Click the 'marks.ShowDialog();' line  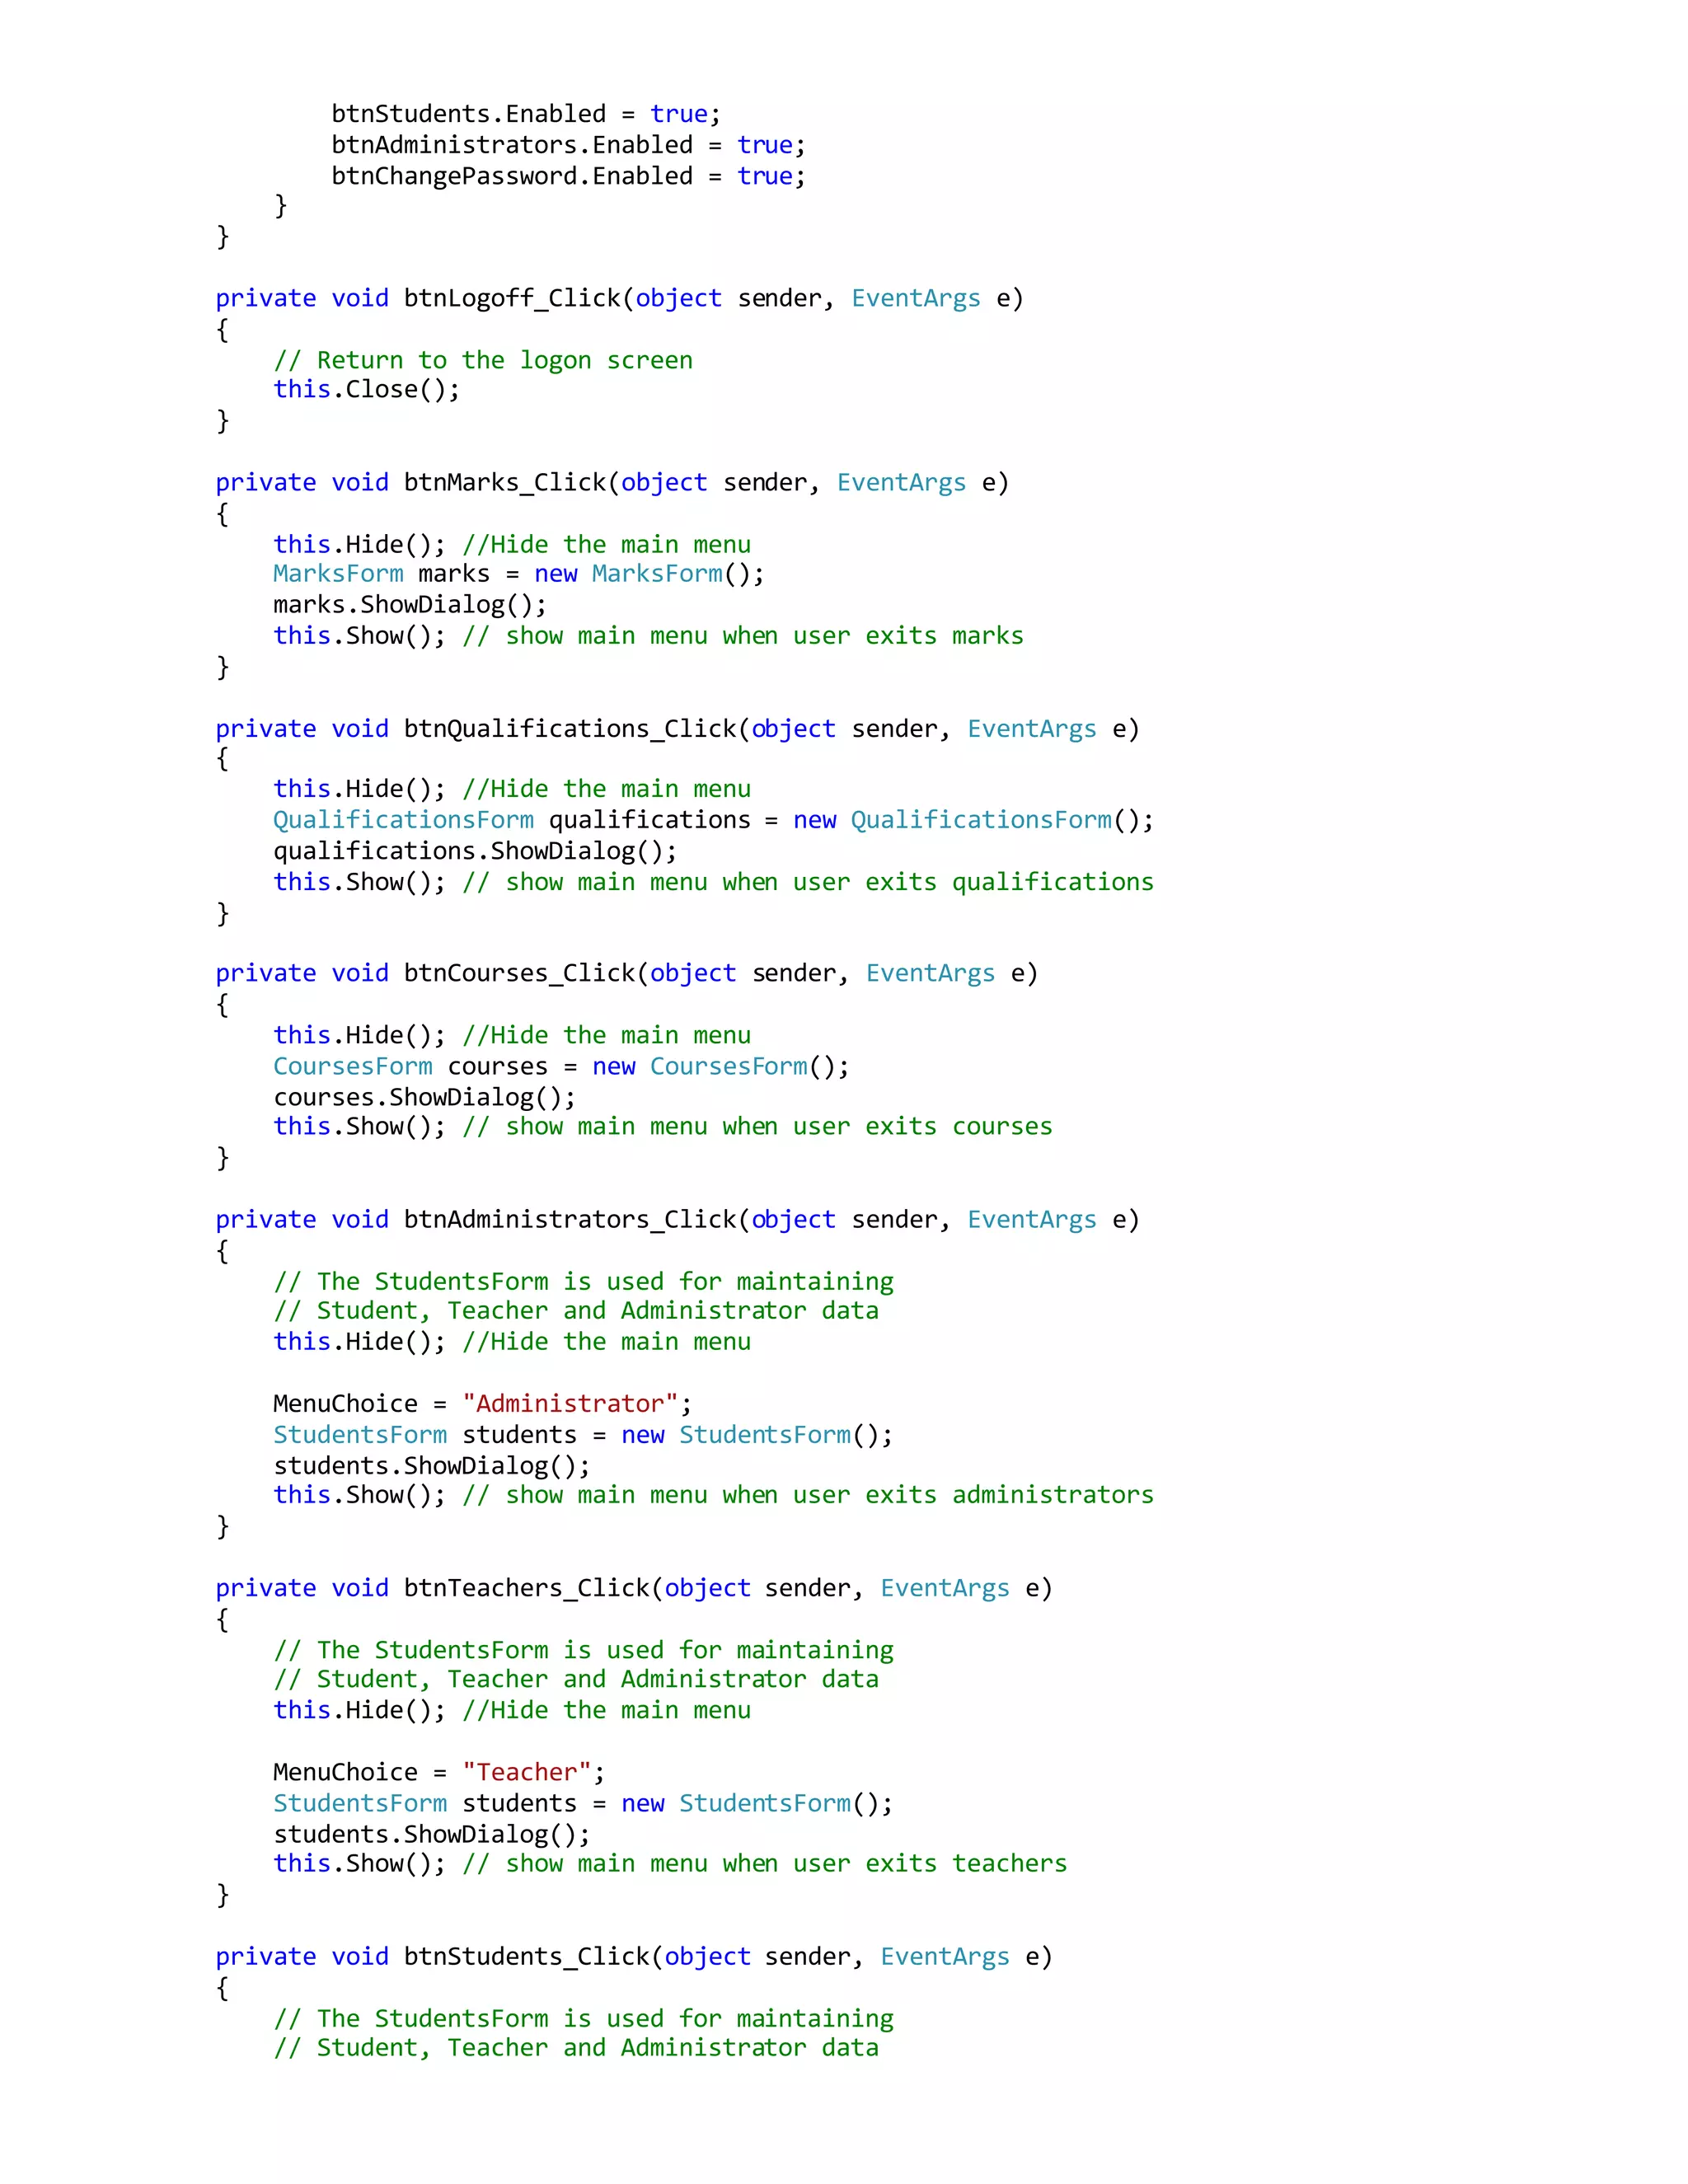pyautogui.click(x=410, y=605)
